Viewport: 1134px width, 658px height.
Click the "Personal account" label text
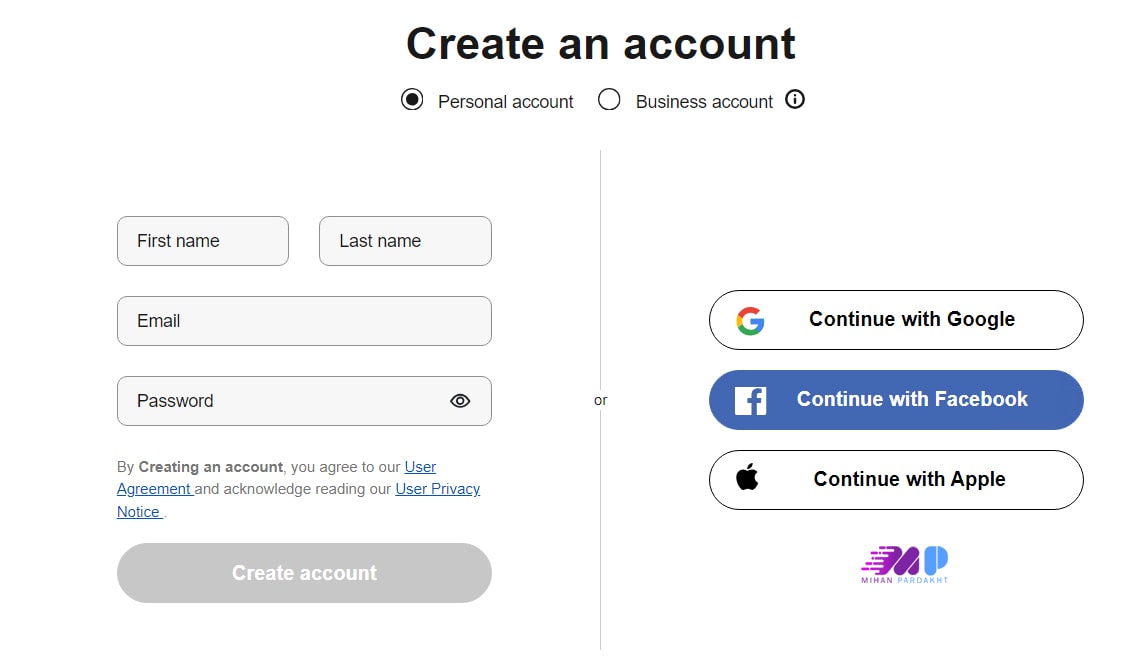click(x=505, y=102)
